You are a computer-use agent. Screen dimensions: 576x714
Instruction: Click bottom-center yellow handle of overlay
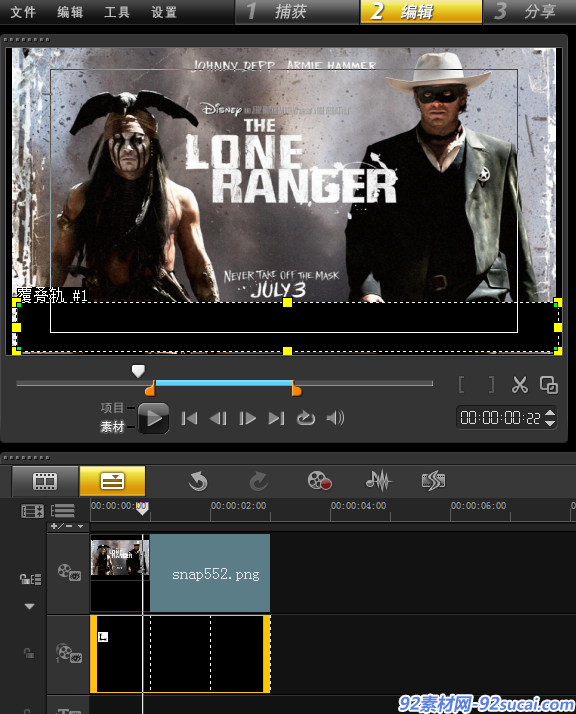click(287, 351)
